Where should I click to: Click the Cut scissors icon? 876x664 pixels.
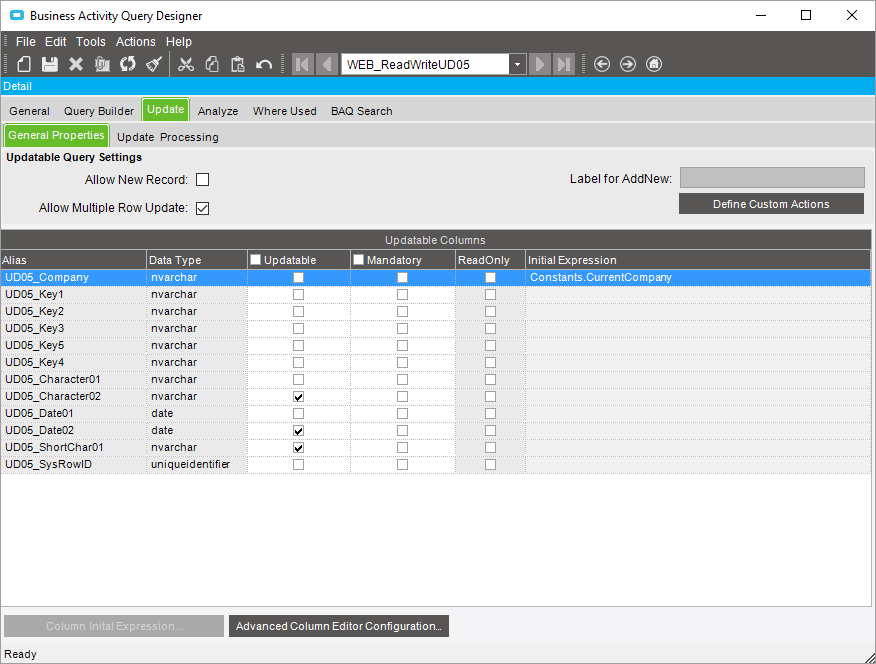[186, 64]
